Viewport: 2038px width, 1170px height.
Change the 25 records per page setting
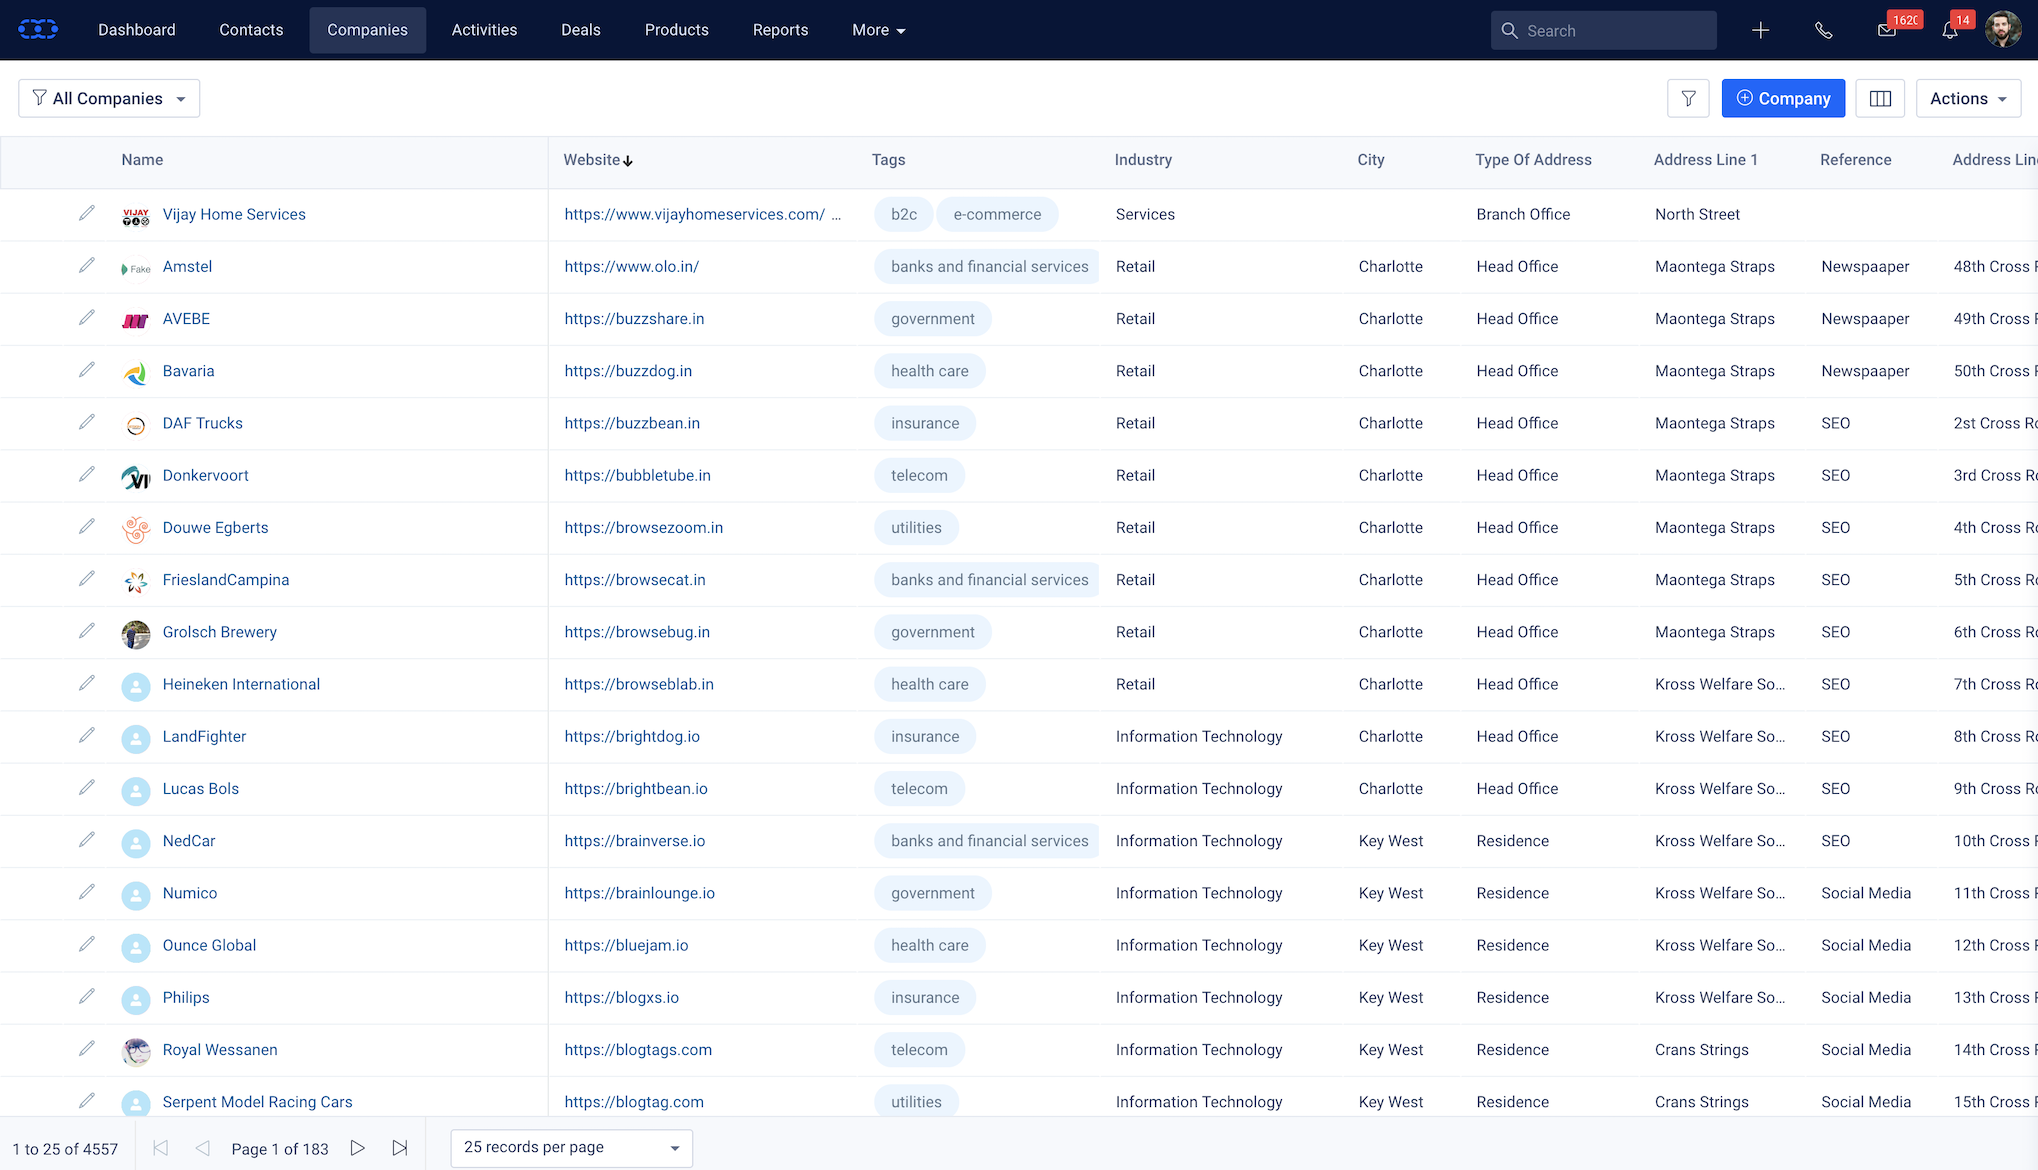pos(570,1147)
